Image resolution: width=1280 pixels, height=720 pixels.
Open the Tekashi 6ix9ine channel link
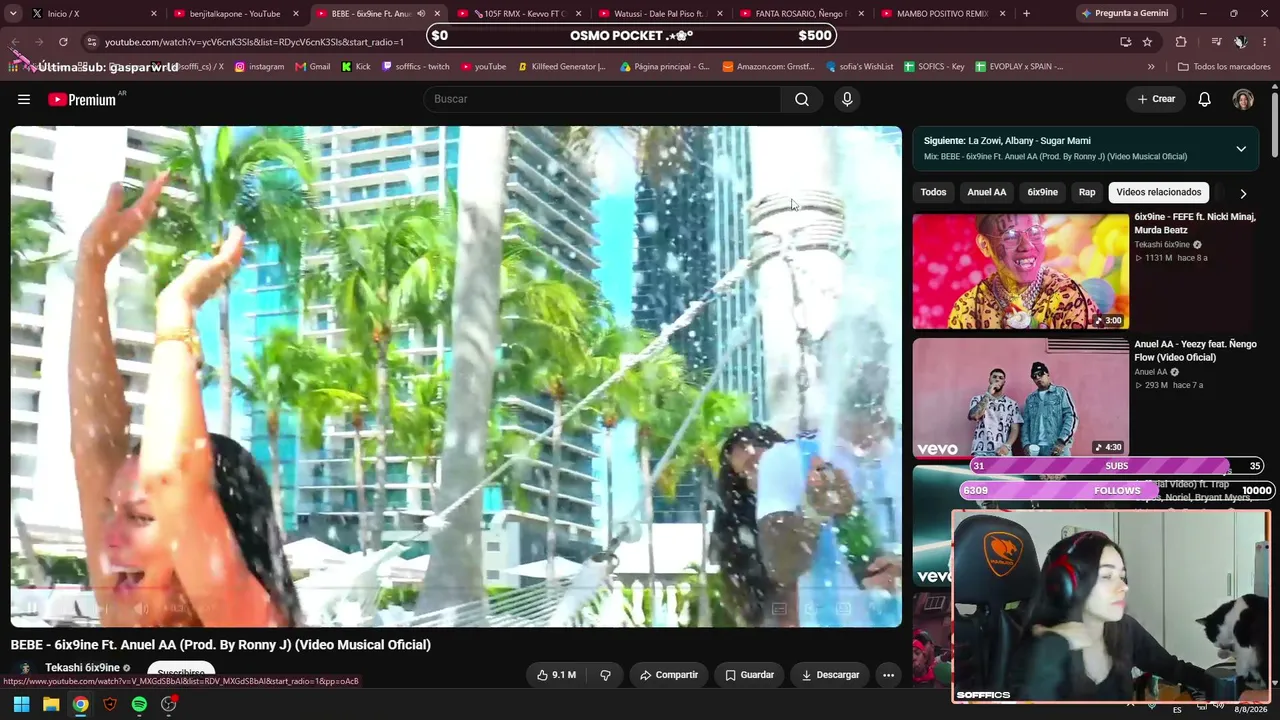(x=82, y=668)
